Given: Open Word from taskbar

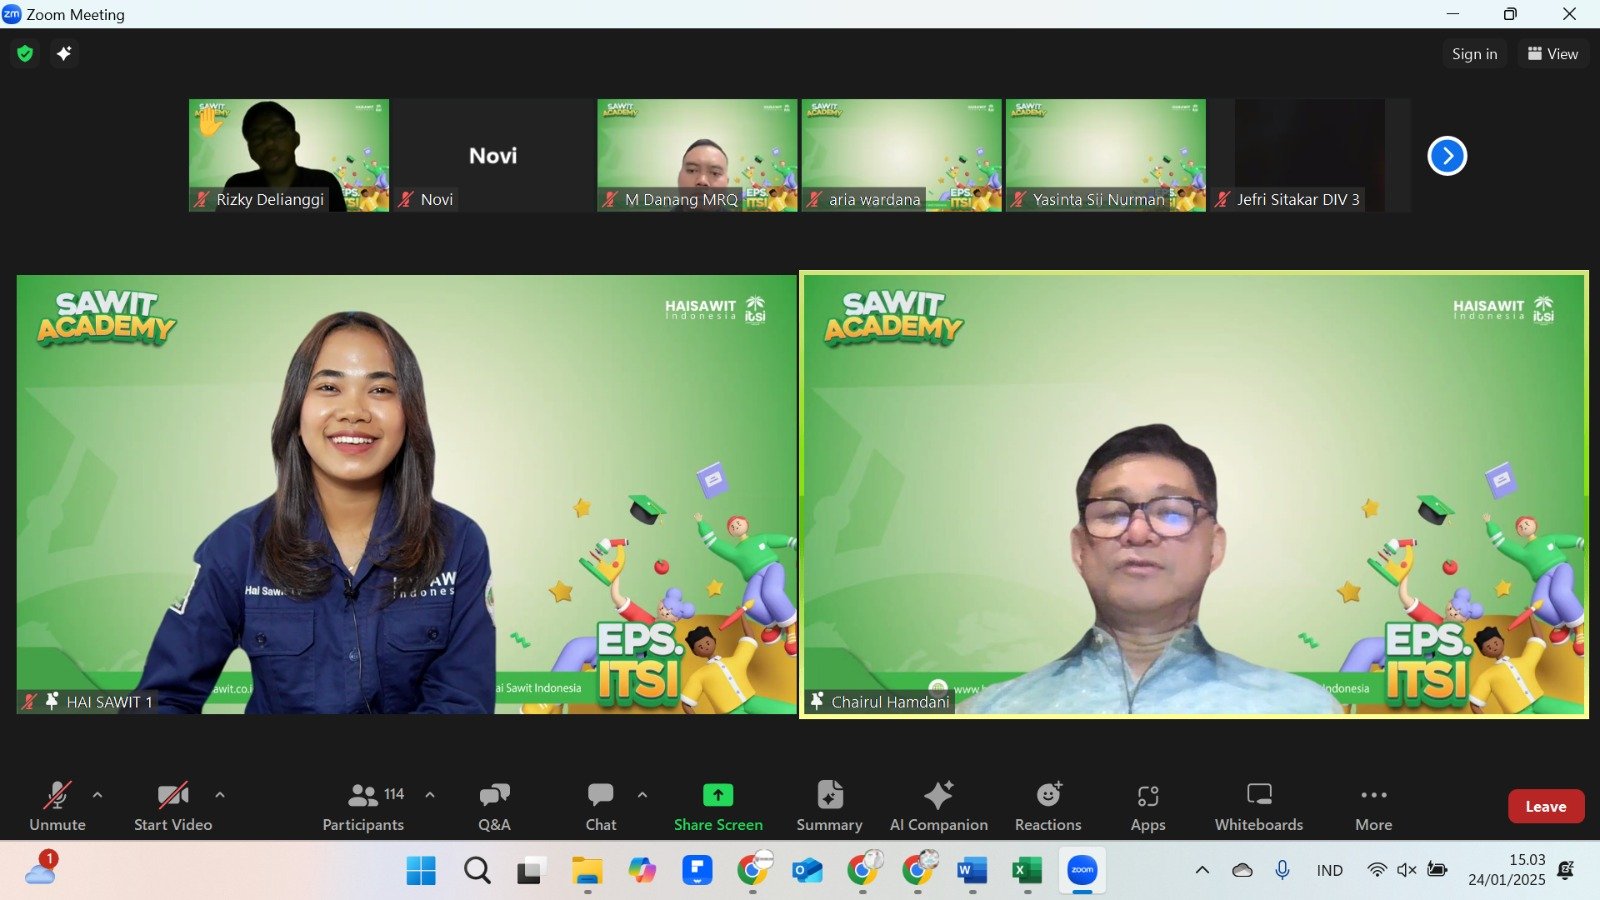Looking at the screenshot, I should click(x=971, y=871).
